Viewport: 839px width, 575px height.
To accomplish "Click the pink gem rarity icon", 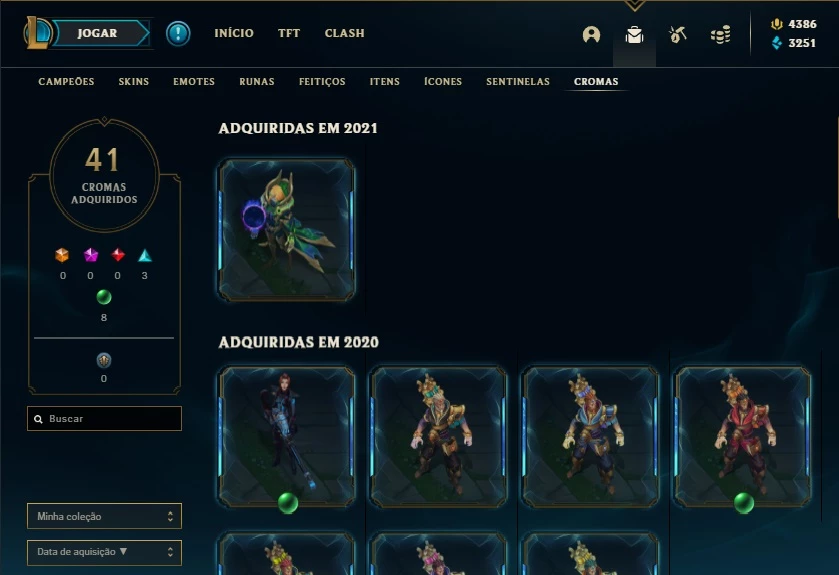I will point(91,255).
